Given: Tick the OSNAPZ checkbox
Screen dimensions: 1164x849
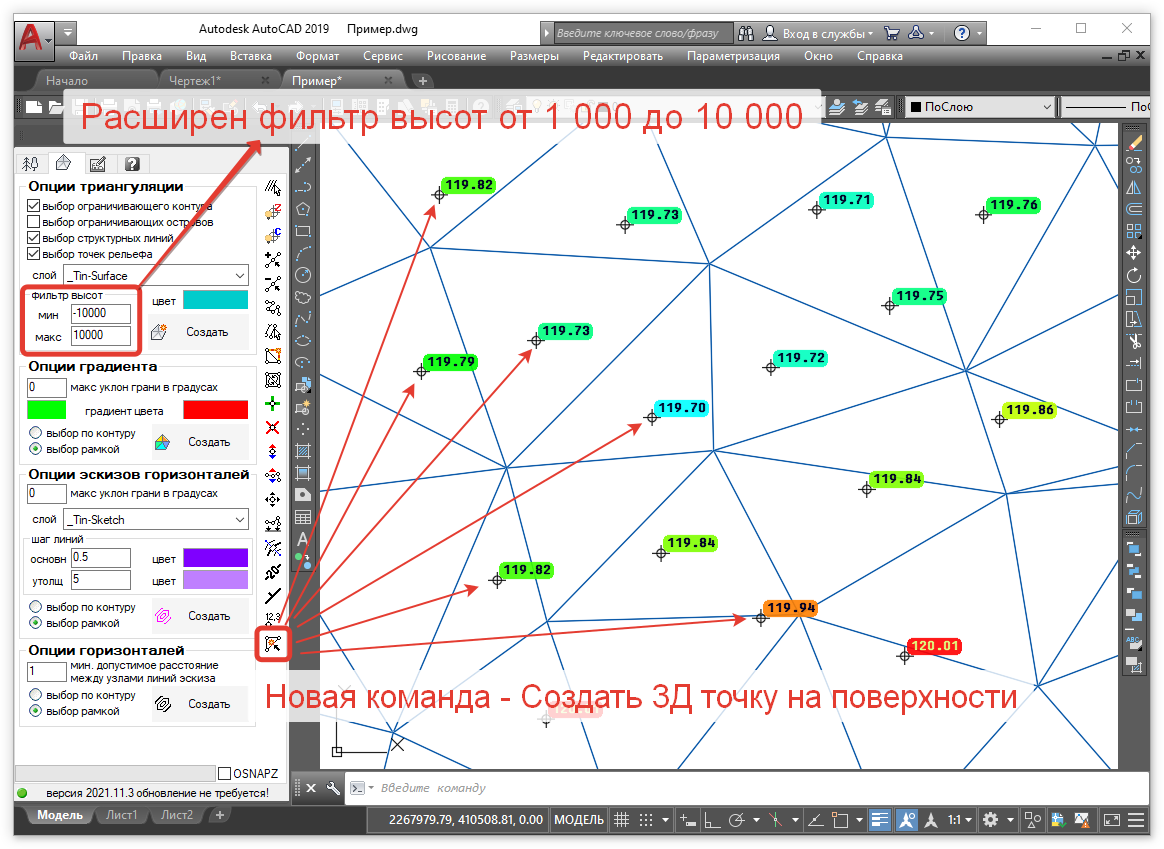Looking at the screenshot, I should [224, 773].
